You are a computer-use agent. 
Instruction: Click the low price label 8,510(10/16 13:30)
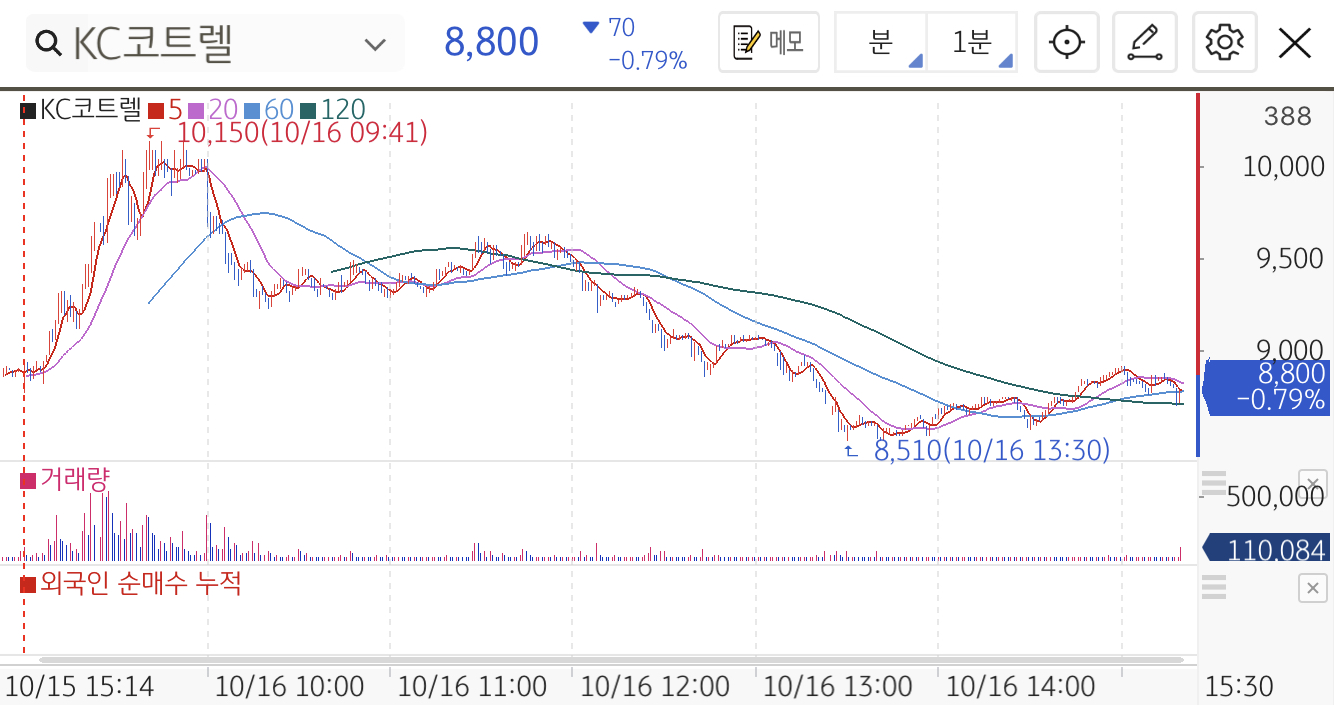tap(992, 450)
